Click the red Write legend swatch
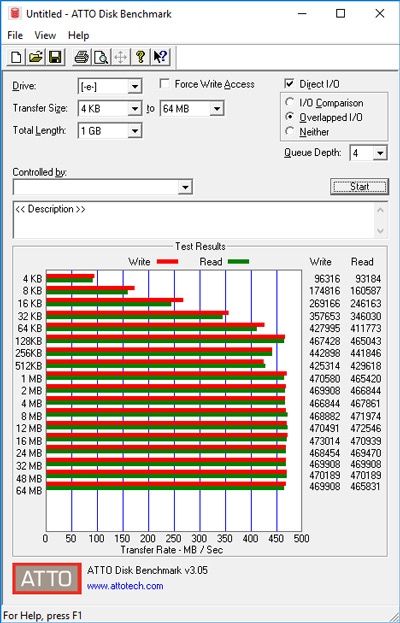Image resolution: width=400 pixels, height=623 pixels. pos(167,262)
